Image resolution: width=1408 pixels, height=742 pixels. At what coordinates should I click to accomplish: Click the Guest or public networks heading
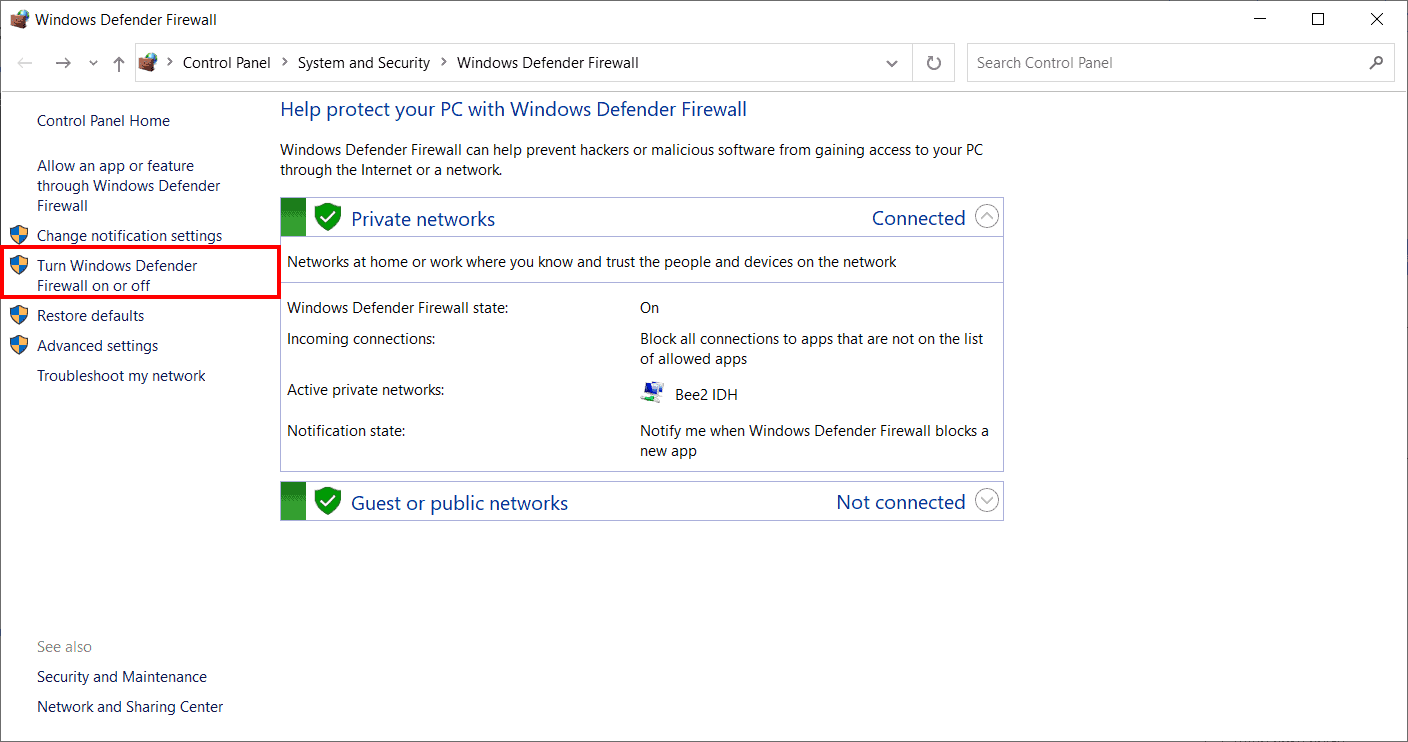tap(459, 503)
